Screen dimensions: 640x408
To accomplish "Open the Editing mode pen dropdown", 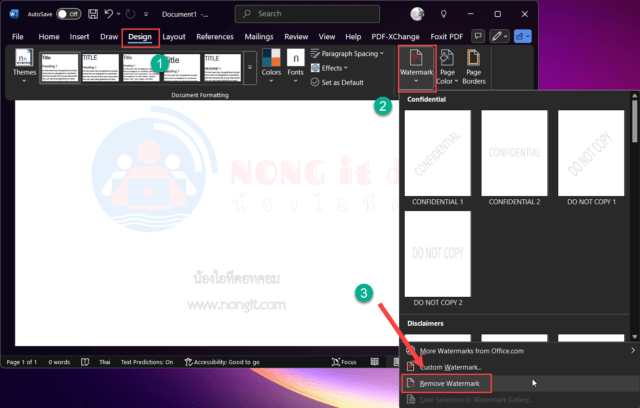I will coord(499,36).
